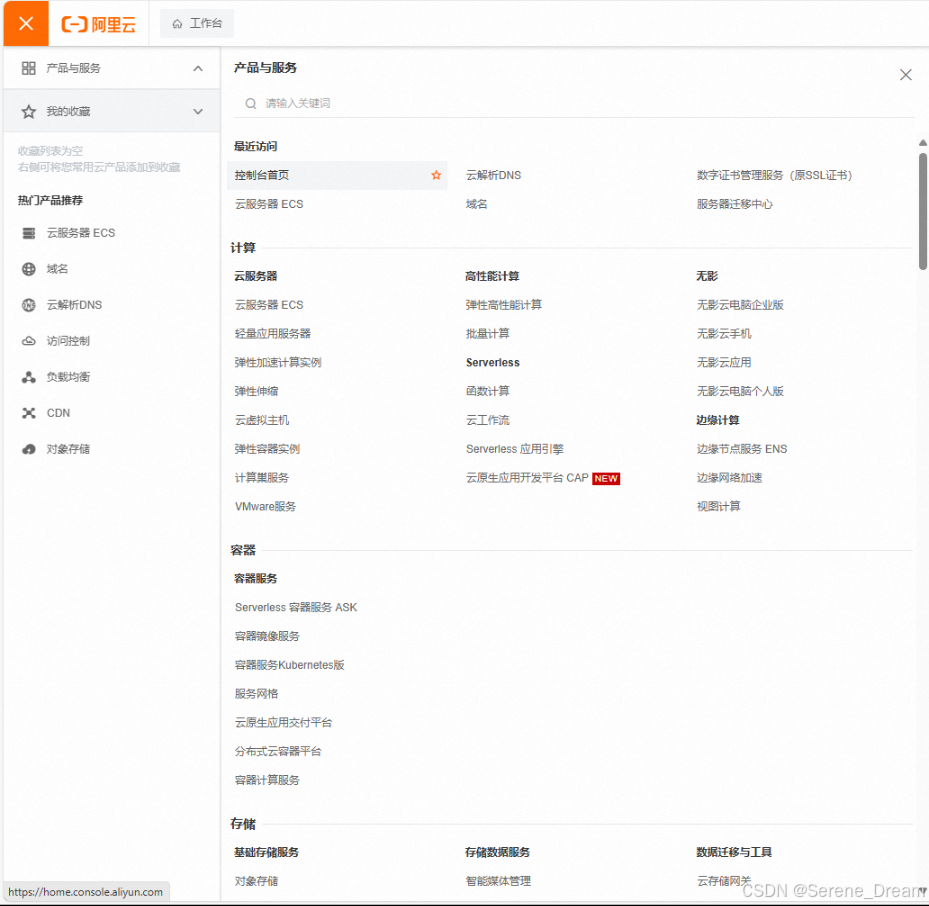Open 云工作流

(488, 421)
